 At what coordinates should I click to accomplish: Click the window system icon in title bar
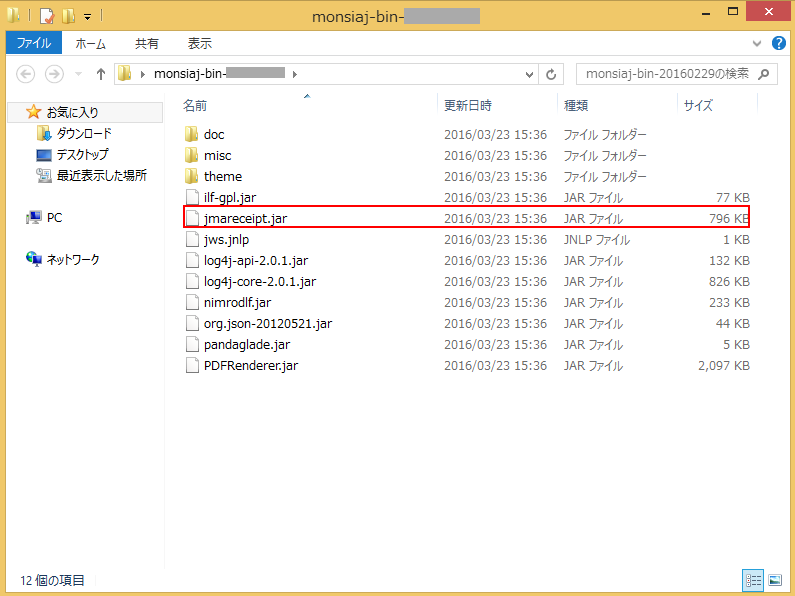click(14, 15)
